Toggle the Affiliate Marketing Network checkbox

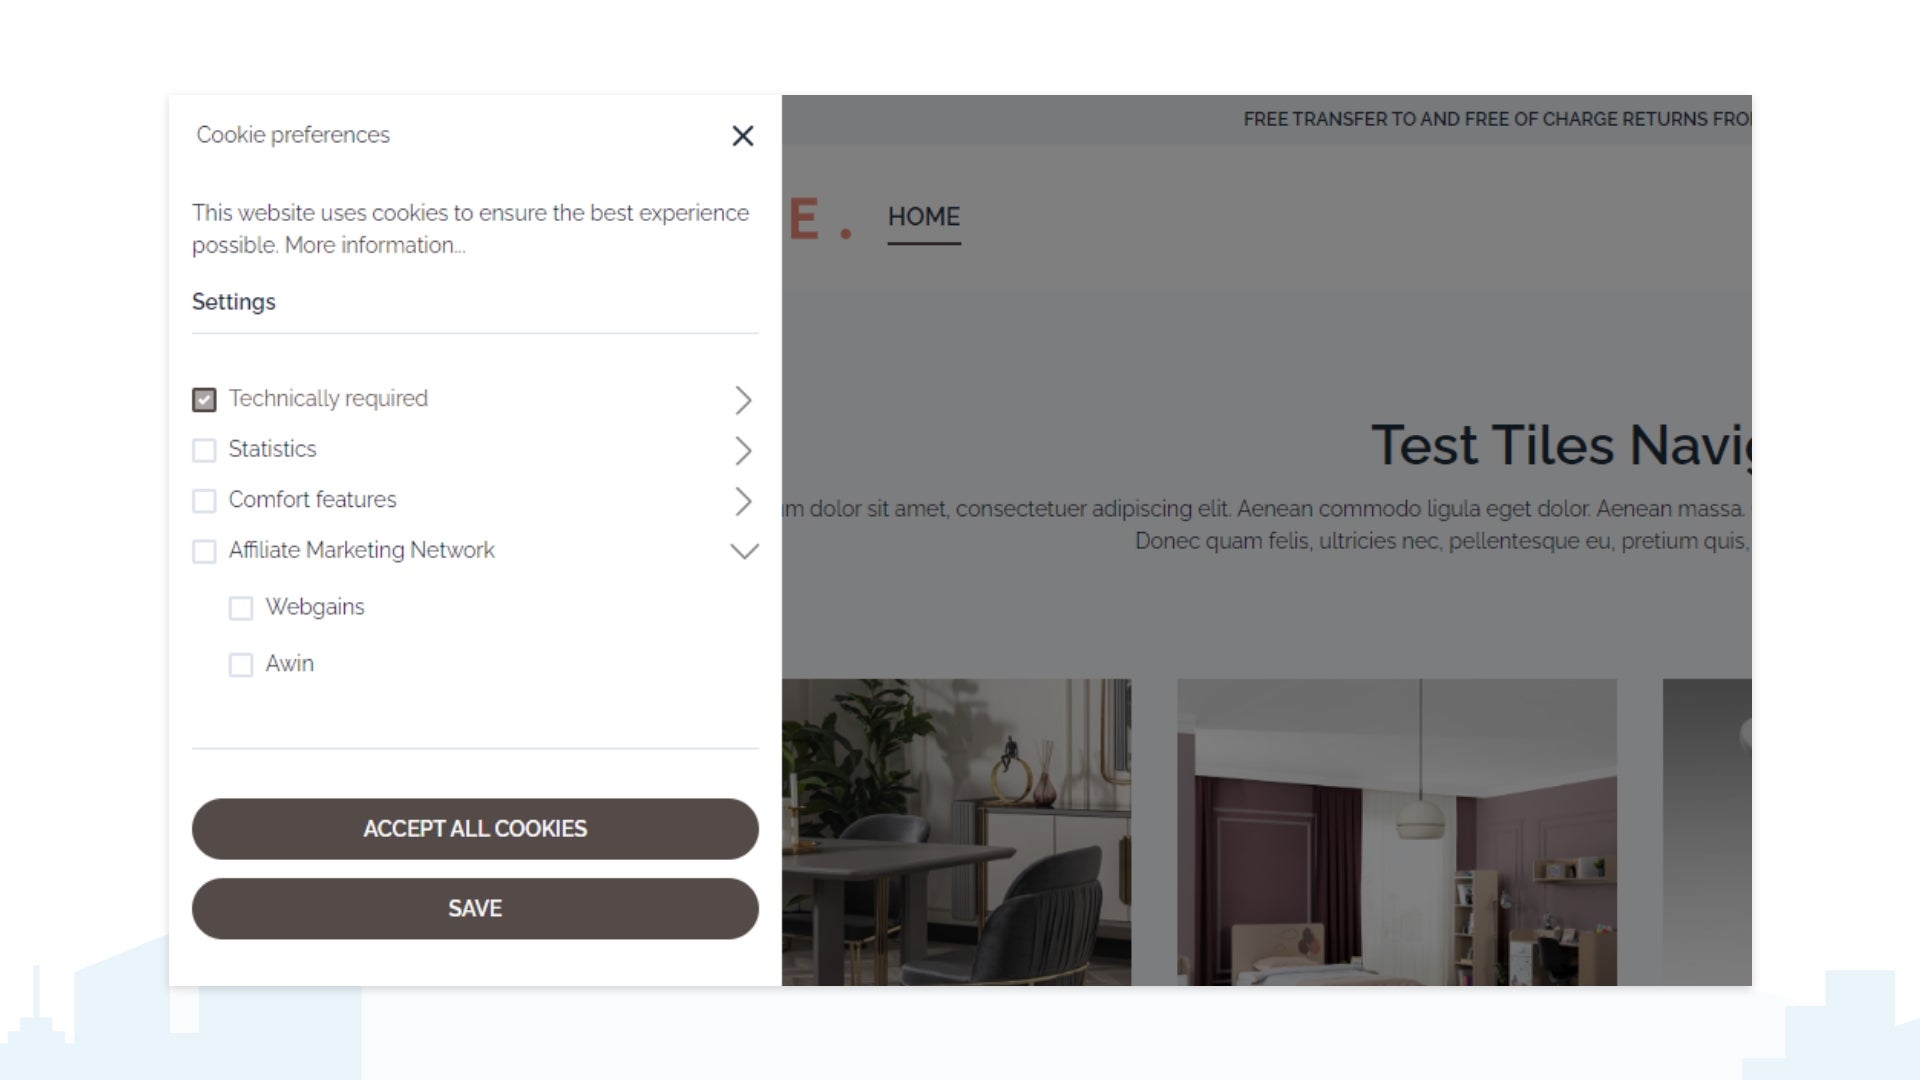pyautogui.click(x=204, y=551)
